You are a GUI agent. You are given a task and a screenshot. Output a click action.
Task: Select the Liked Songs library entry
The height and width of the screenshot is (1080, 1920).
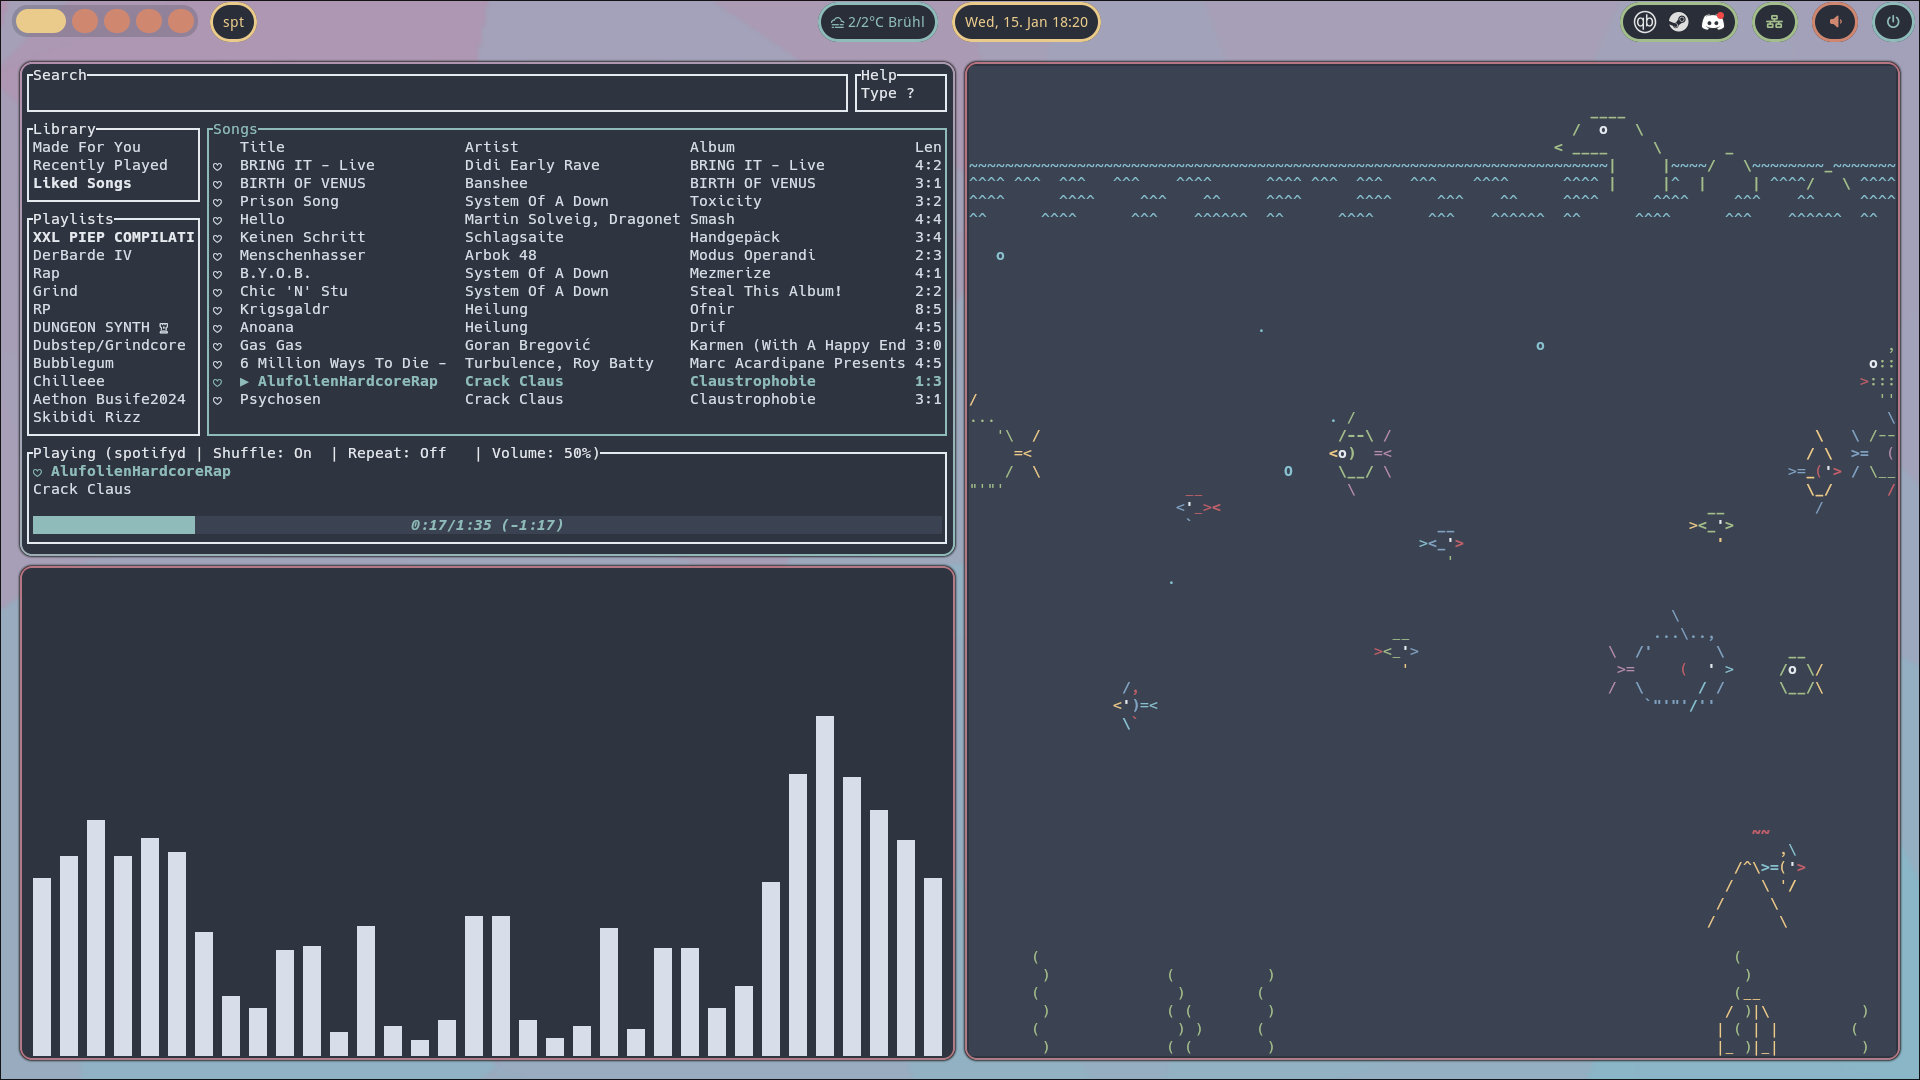(82, 183)
